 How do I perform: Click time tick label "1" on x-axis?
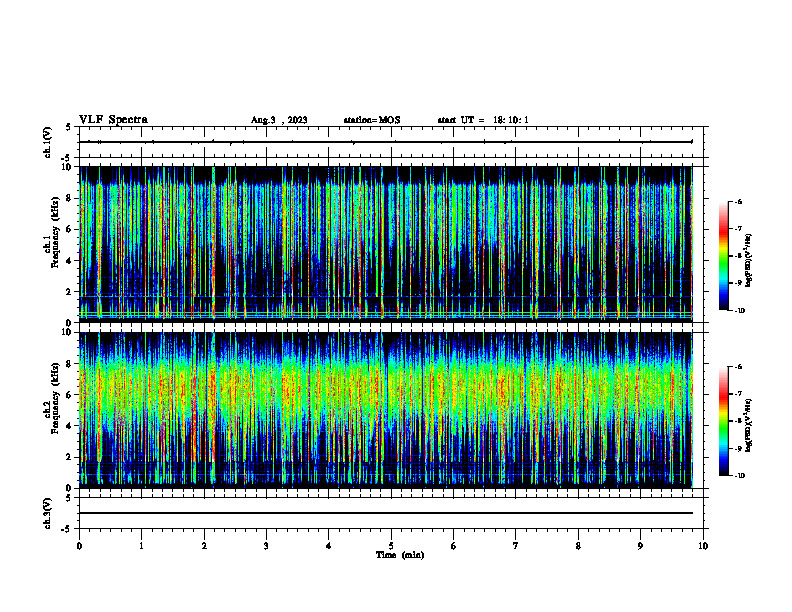[x=141, y=546]
